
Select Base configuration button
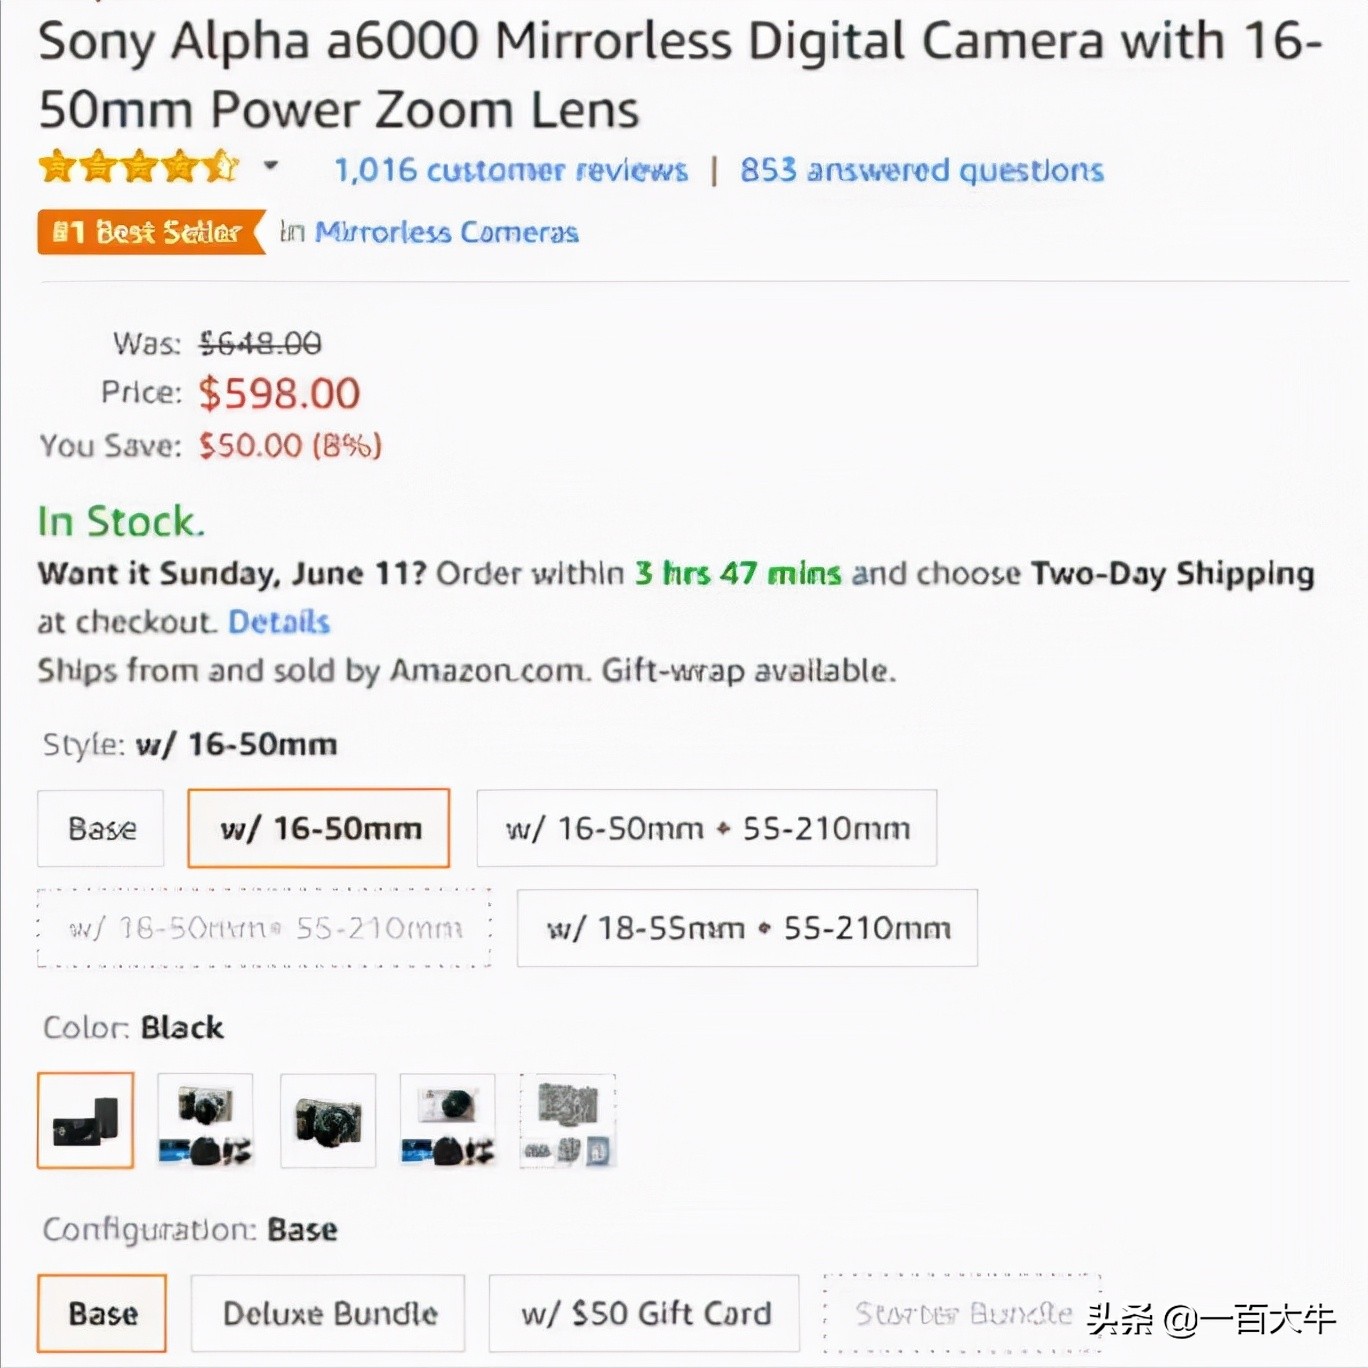(x=102, y=1313)
